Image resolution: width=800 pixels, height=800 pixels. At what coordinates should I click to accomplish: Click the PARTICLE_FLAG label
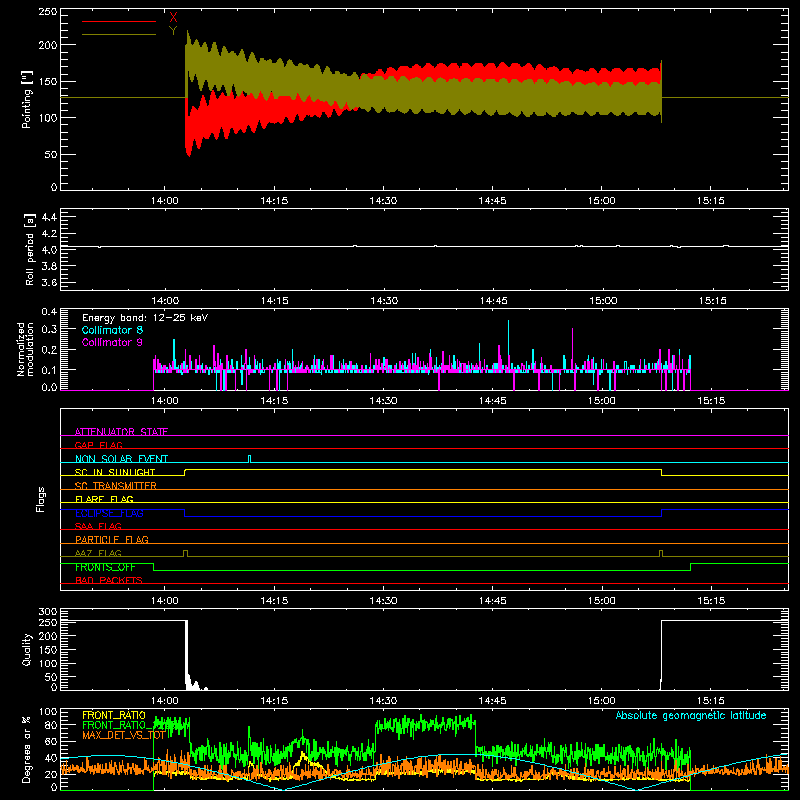pos(112,539)
